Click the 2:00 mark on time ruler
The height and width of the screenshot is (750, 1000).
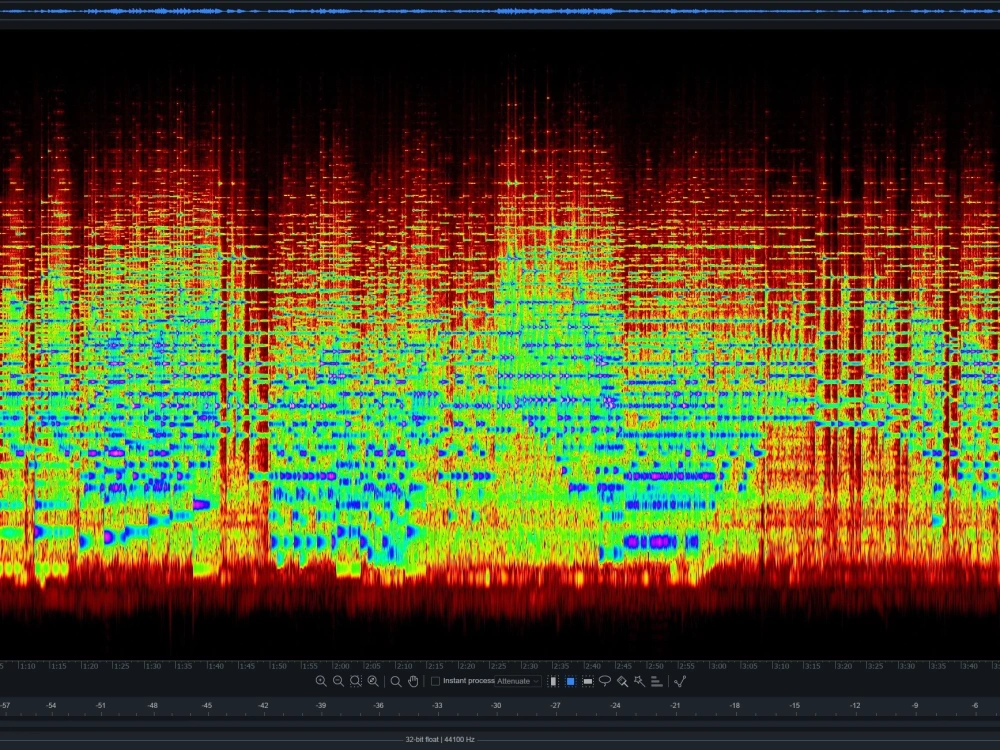[341, 666]
